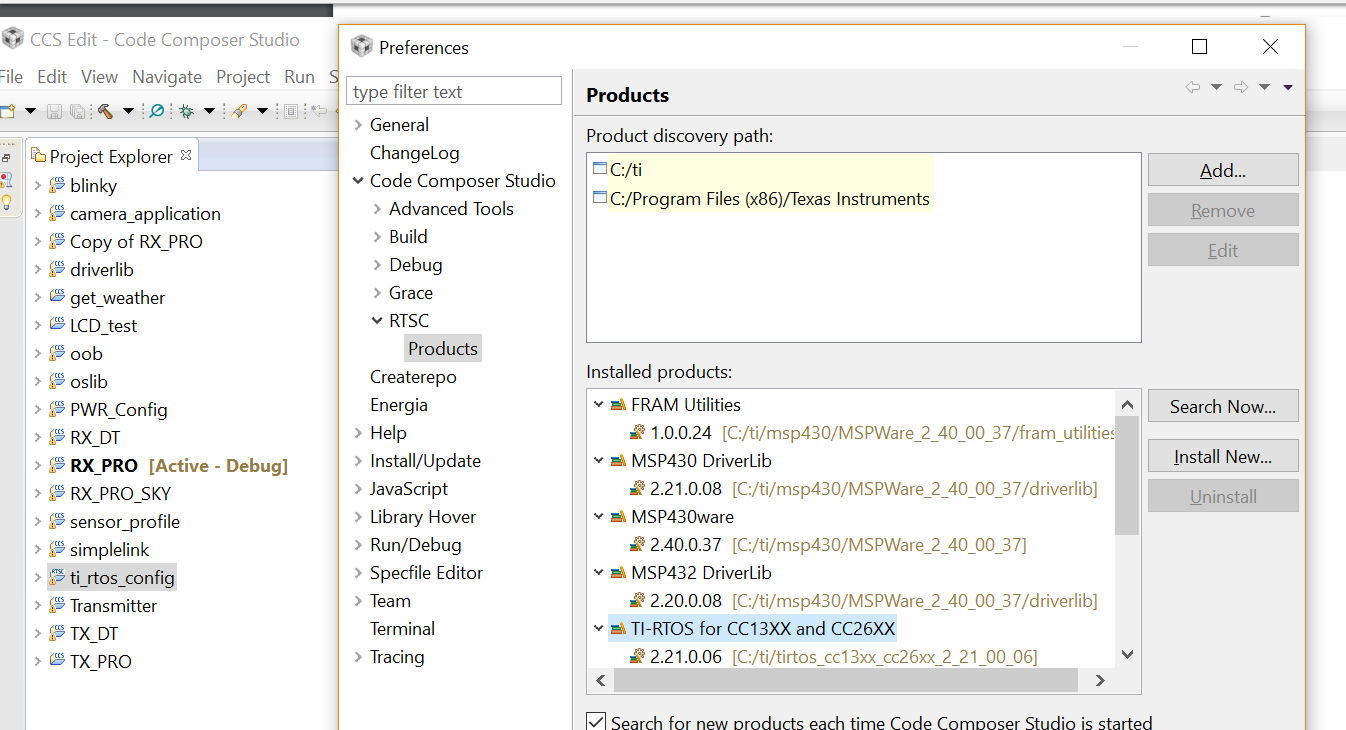The height and width of the screenshot is (730, 1346).
Task: Toggle the C:/Program Files (x86)/Texas Instruments path checkbox
Action: point(599,198)
